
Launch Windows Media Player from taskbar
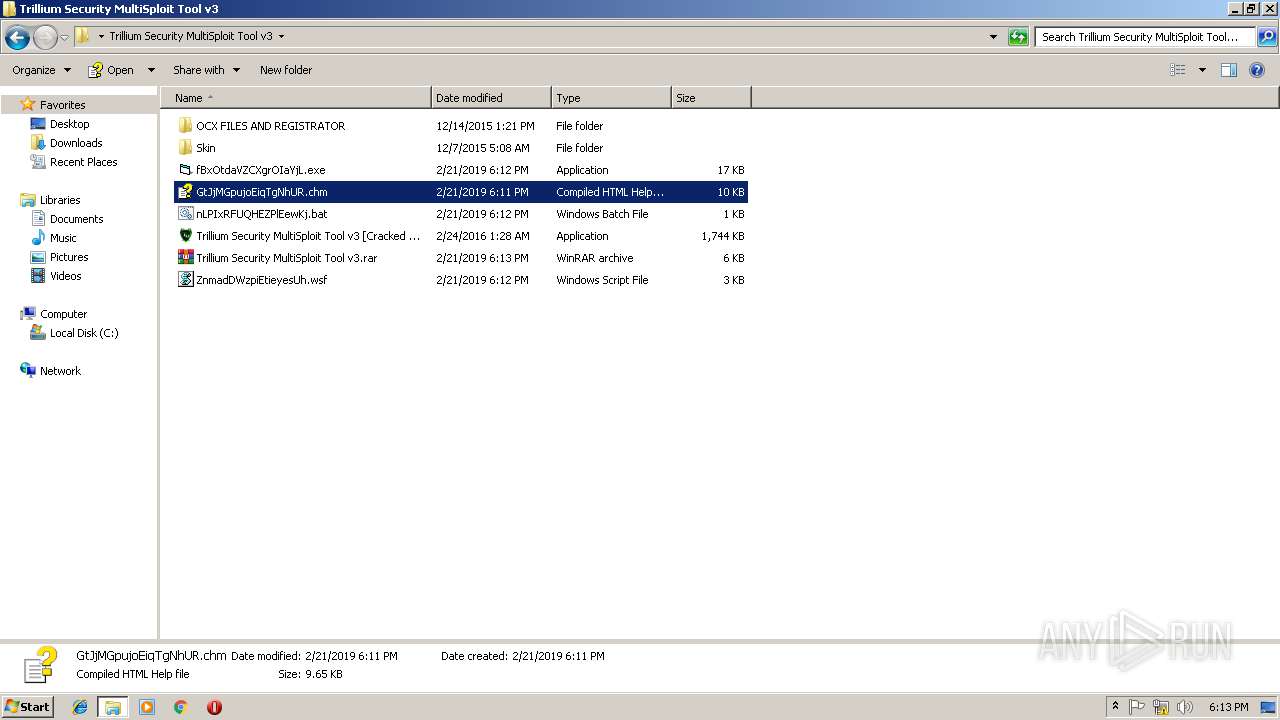click(147, 707)
